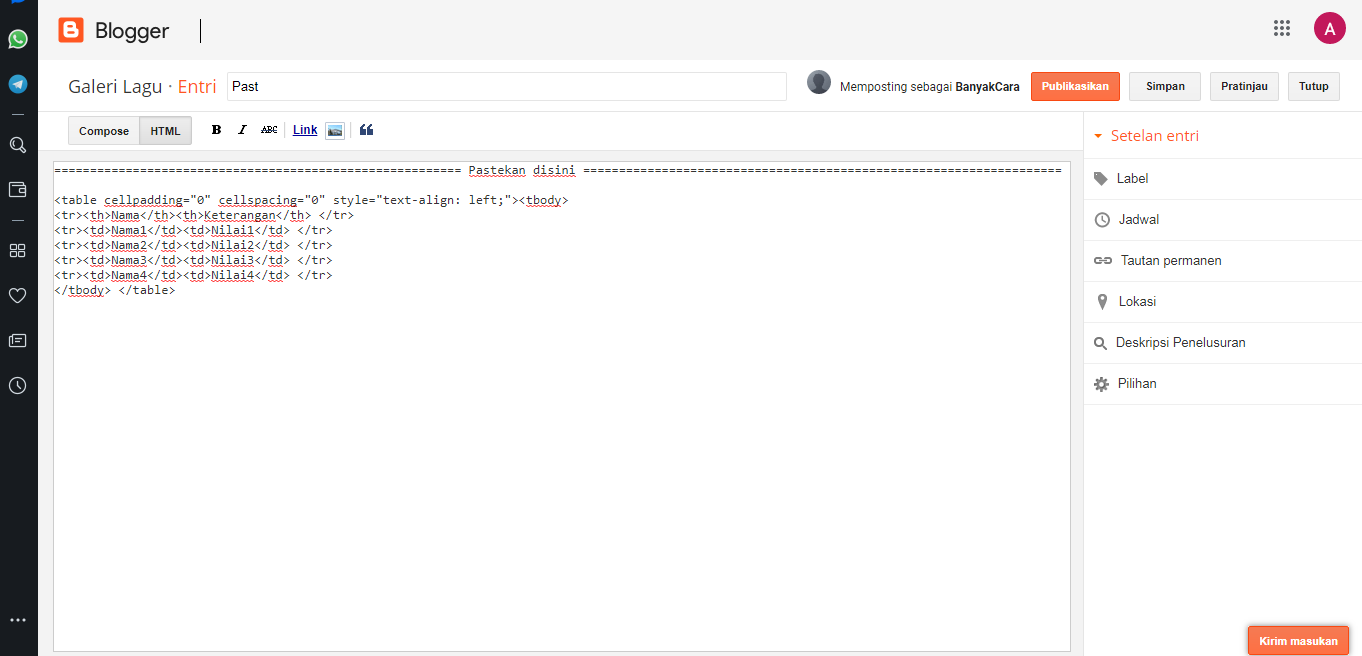Click the orange Blogger logo
This screenshot has height=656, width=1362.
71,30
